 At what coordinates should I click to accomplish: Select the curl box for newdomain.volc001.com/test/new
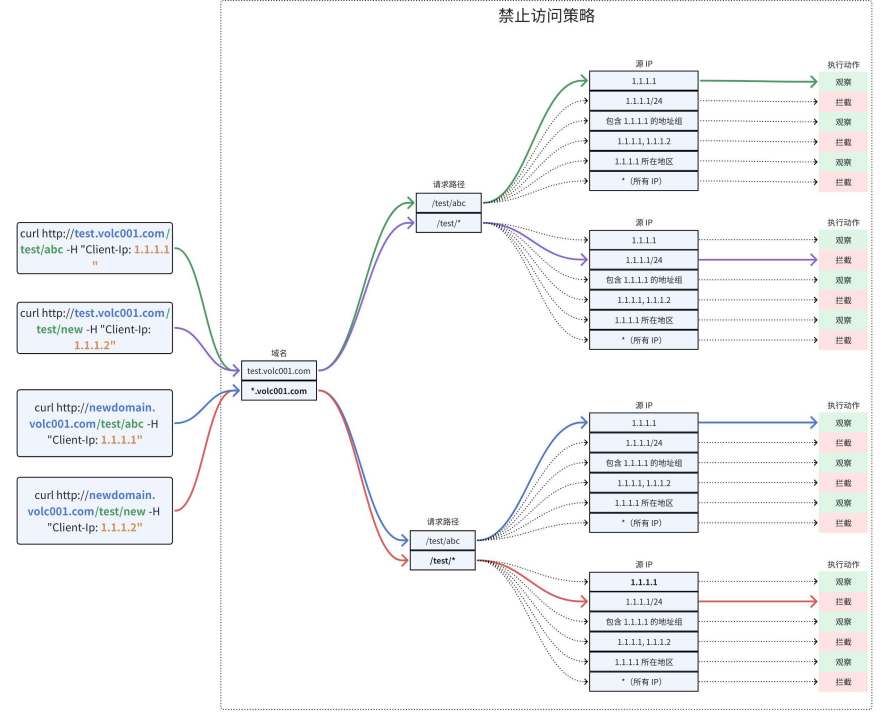95,511
